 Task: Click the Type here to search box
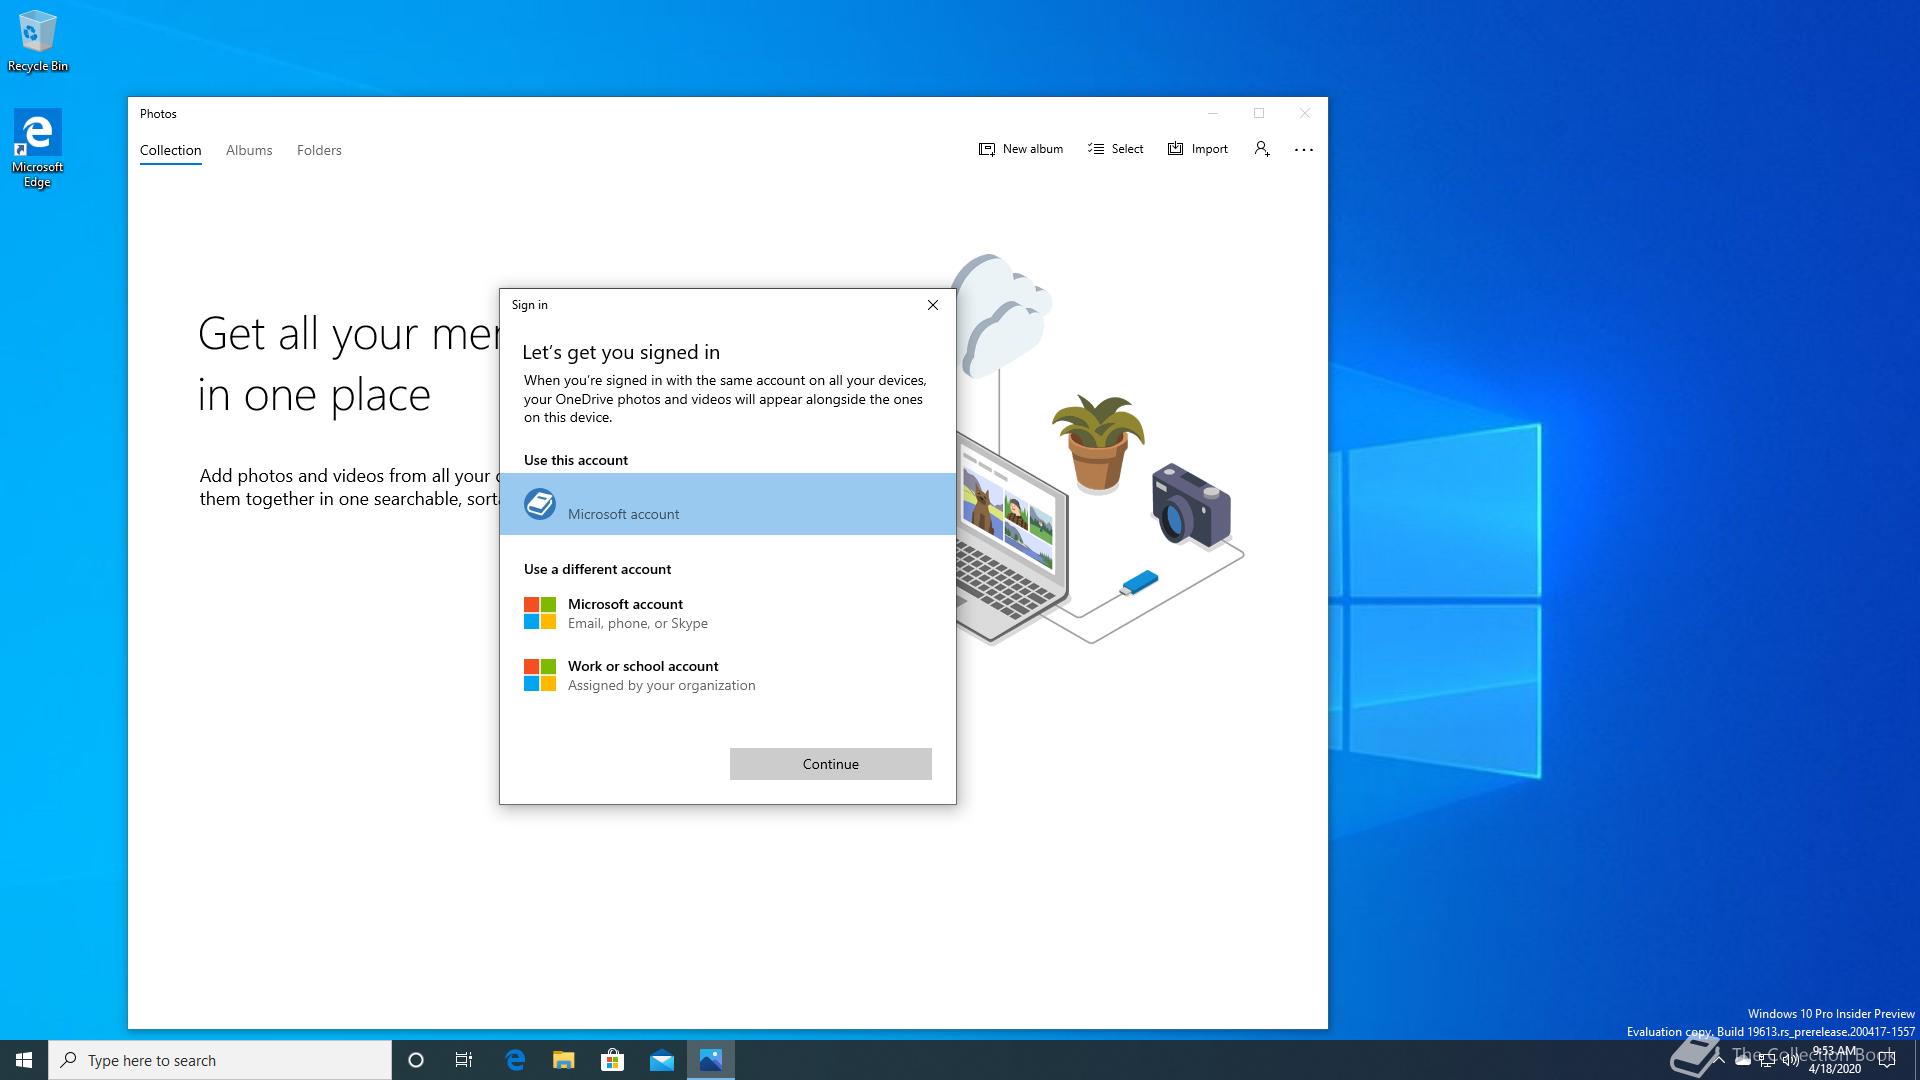[220, 1060]
